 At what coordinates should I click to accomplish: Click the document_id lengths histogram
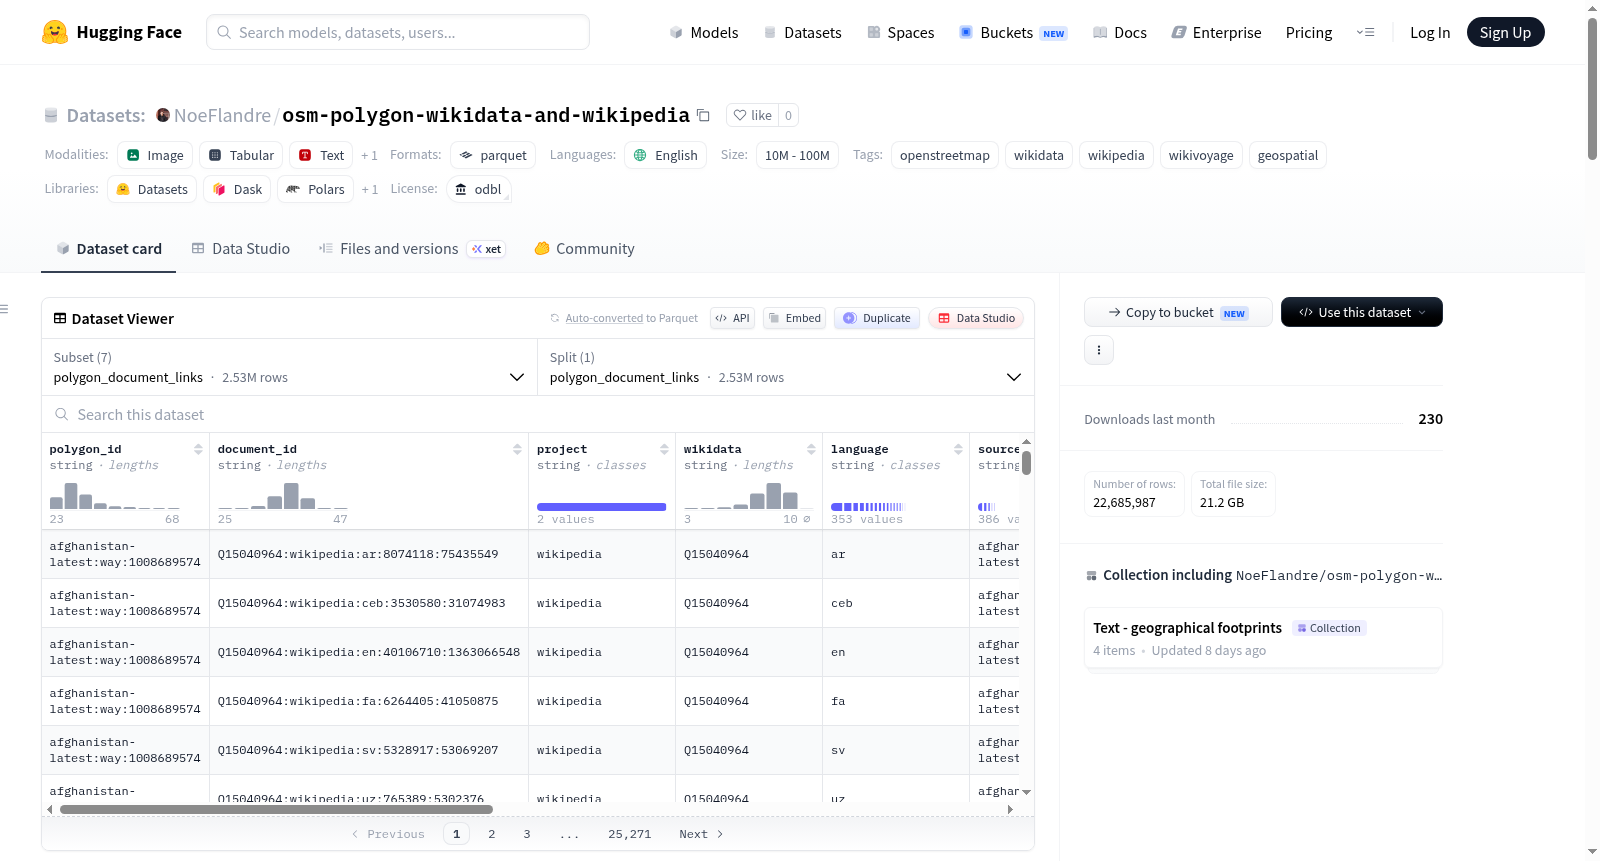tap(283, 496)
